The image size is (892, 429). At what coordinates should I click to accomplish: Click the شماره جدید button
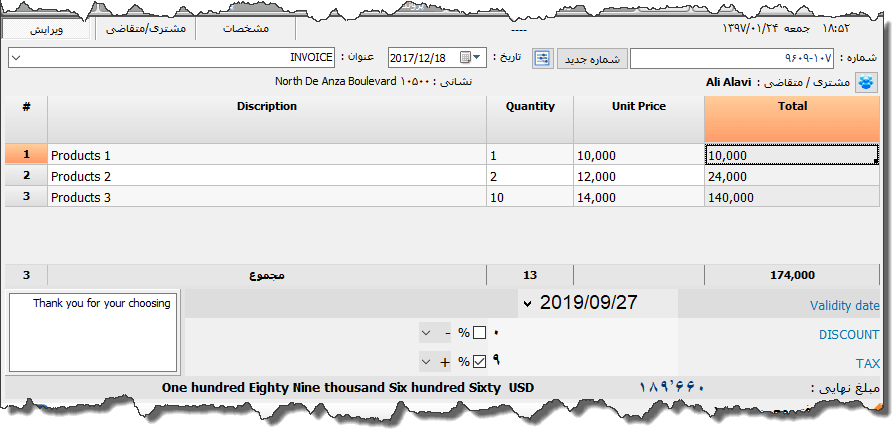(592, 59)
